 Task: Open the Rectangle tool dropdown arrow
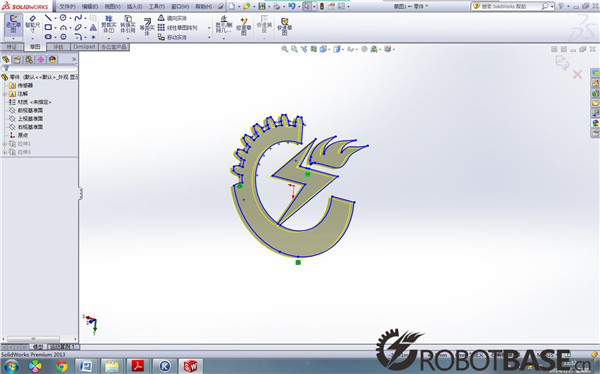tap(55, 28)
